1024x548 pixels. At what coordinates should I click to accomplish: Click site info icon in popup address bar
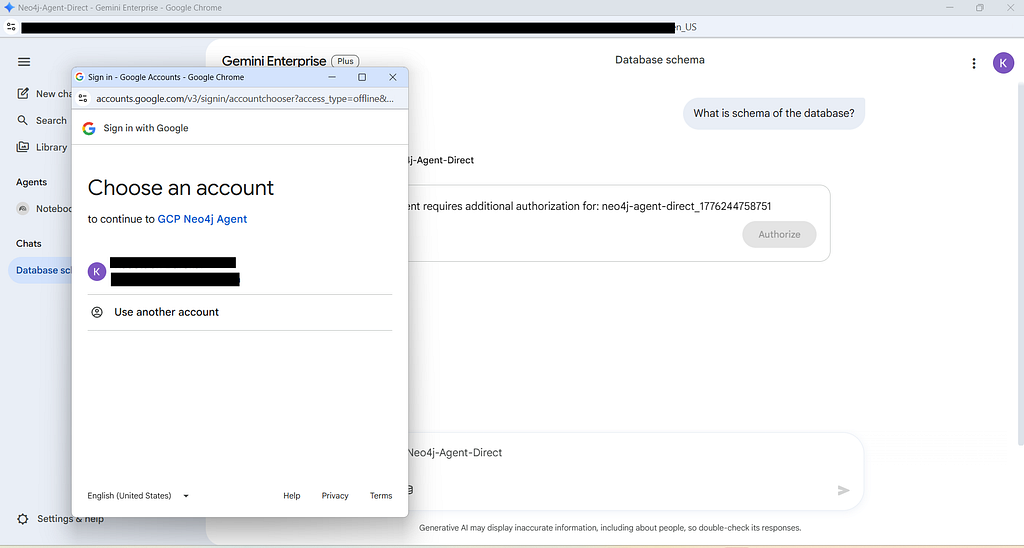84,99
